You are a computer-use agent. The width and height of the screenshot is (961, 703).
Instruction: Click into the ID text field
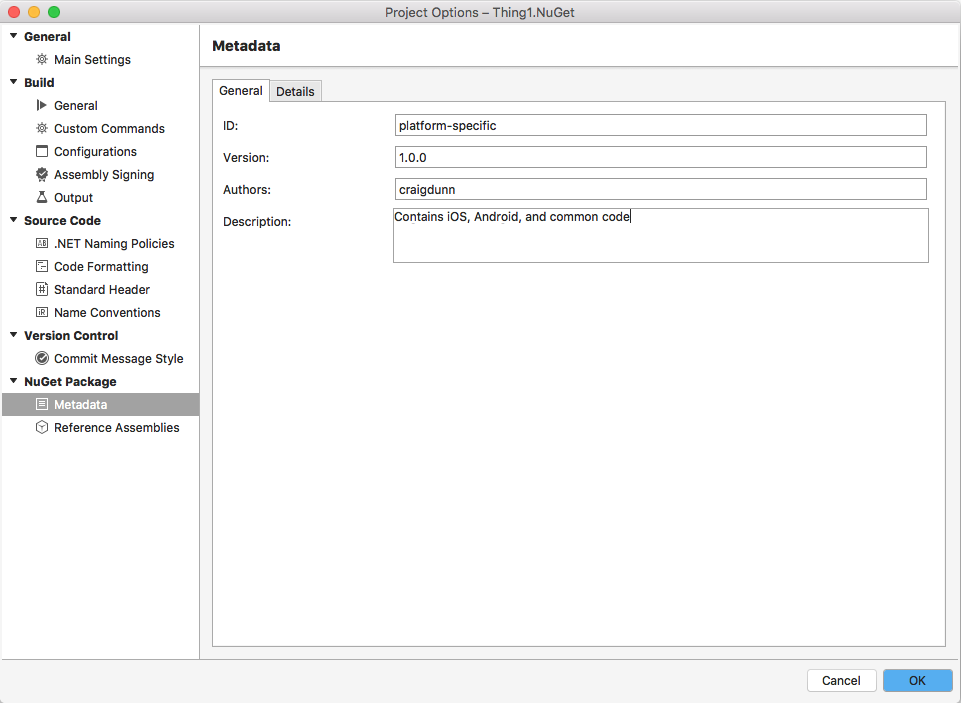click(x=660, y=126)
